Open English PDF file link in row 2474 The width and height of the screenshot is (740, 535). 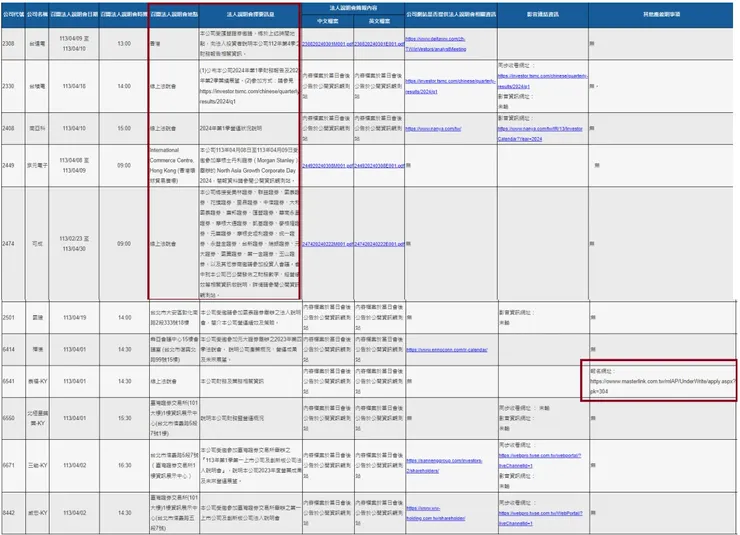click(379, 244)
